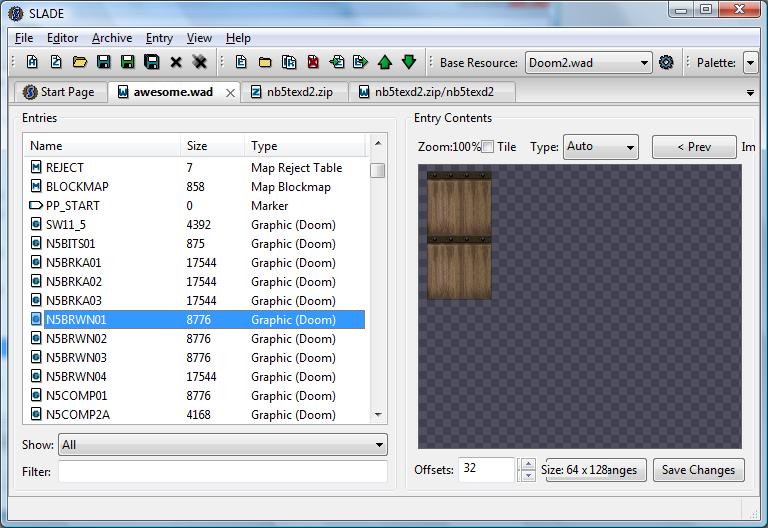Sort by the Type column header

(x=305, y=145)
